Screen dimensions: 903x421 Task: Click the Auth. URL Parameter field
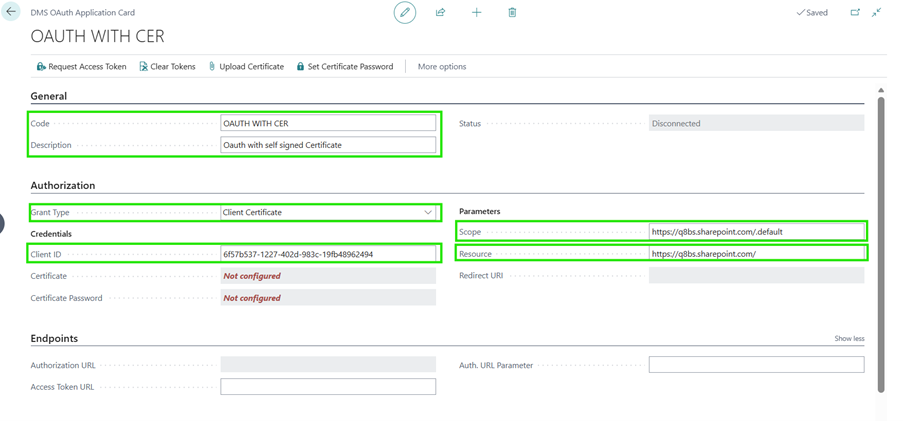[756, 365]
